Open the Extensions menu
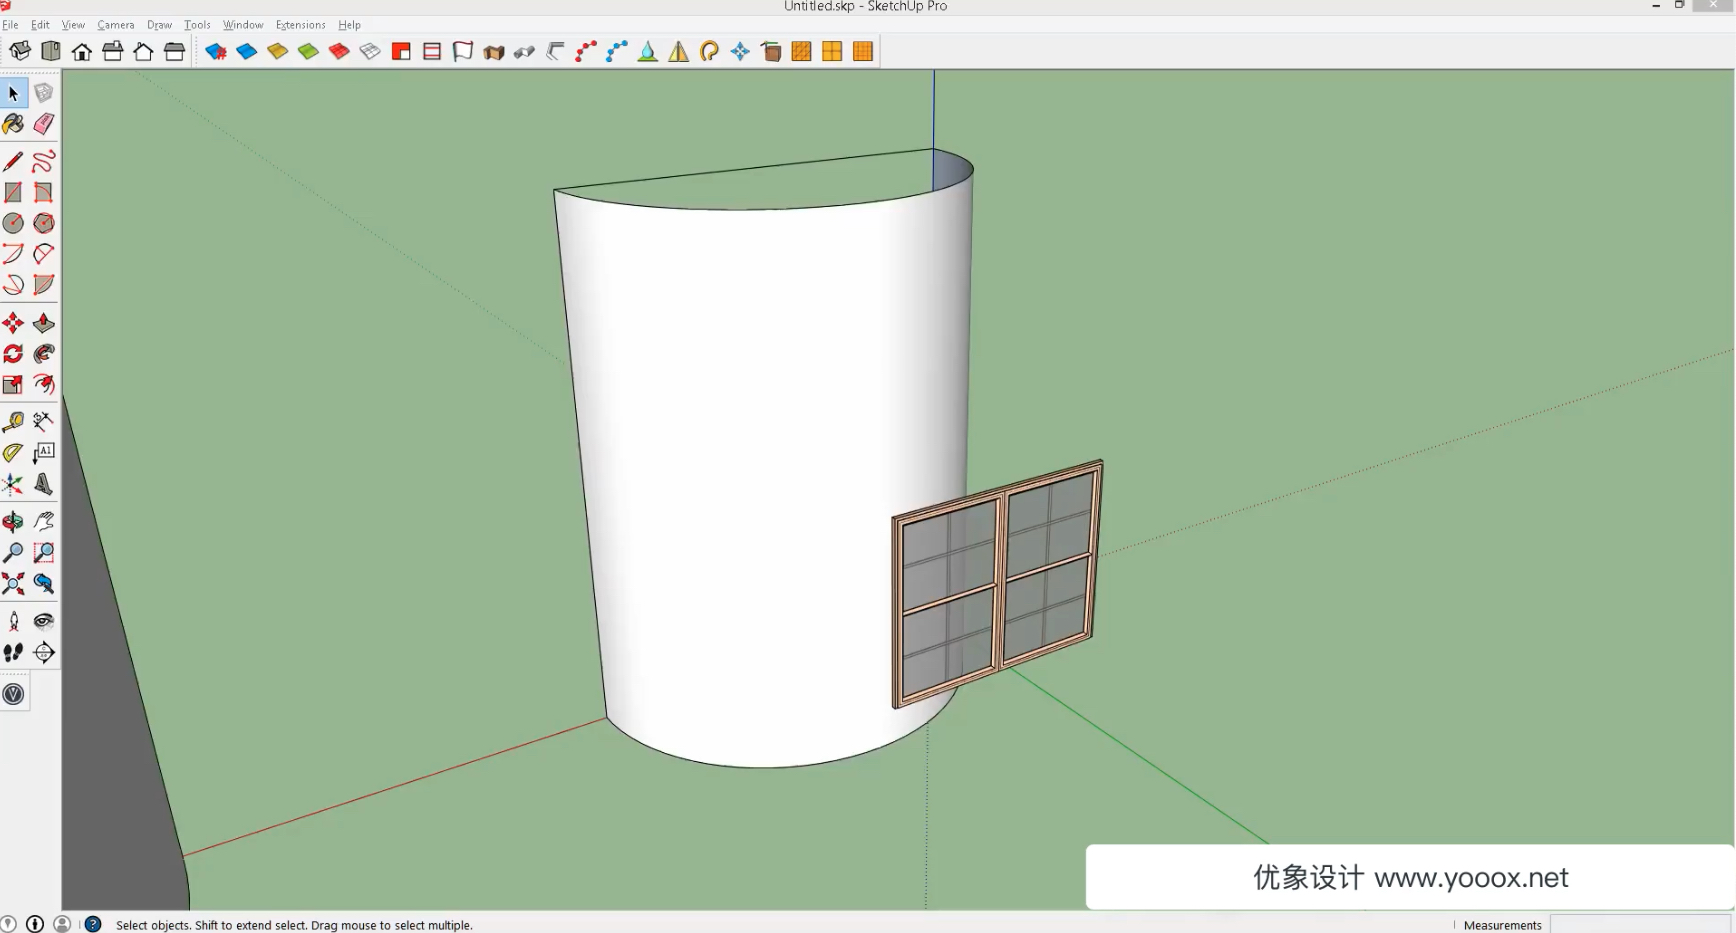1736x933 pixels. (x=300, y=25)
